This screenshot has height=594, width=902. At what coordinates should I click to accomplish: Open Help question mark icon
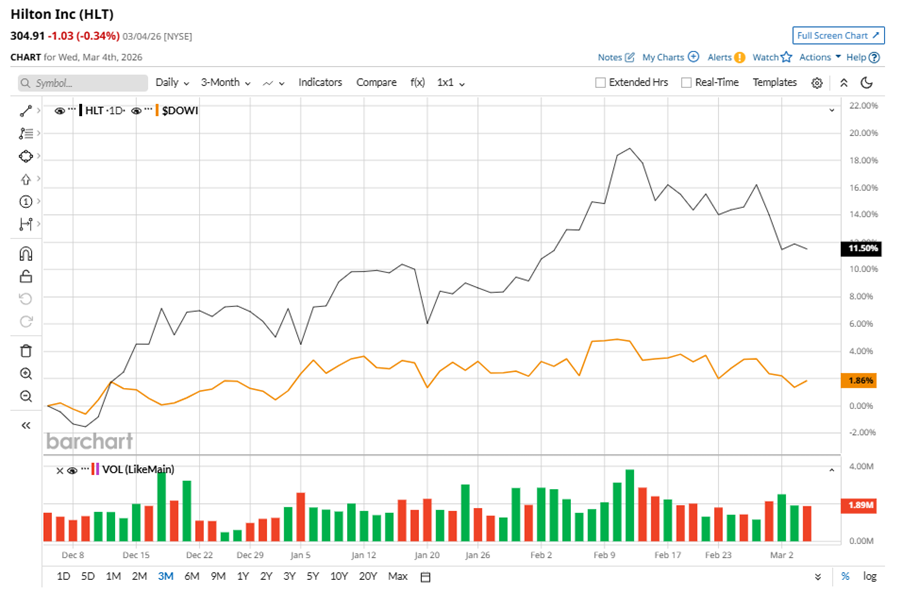pyautogui.click(x=874, y=58)
